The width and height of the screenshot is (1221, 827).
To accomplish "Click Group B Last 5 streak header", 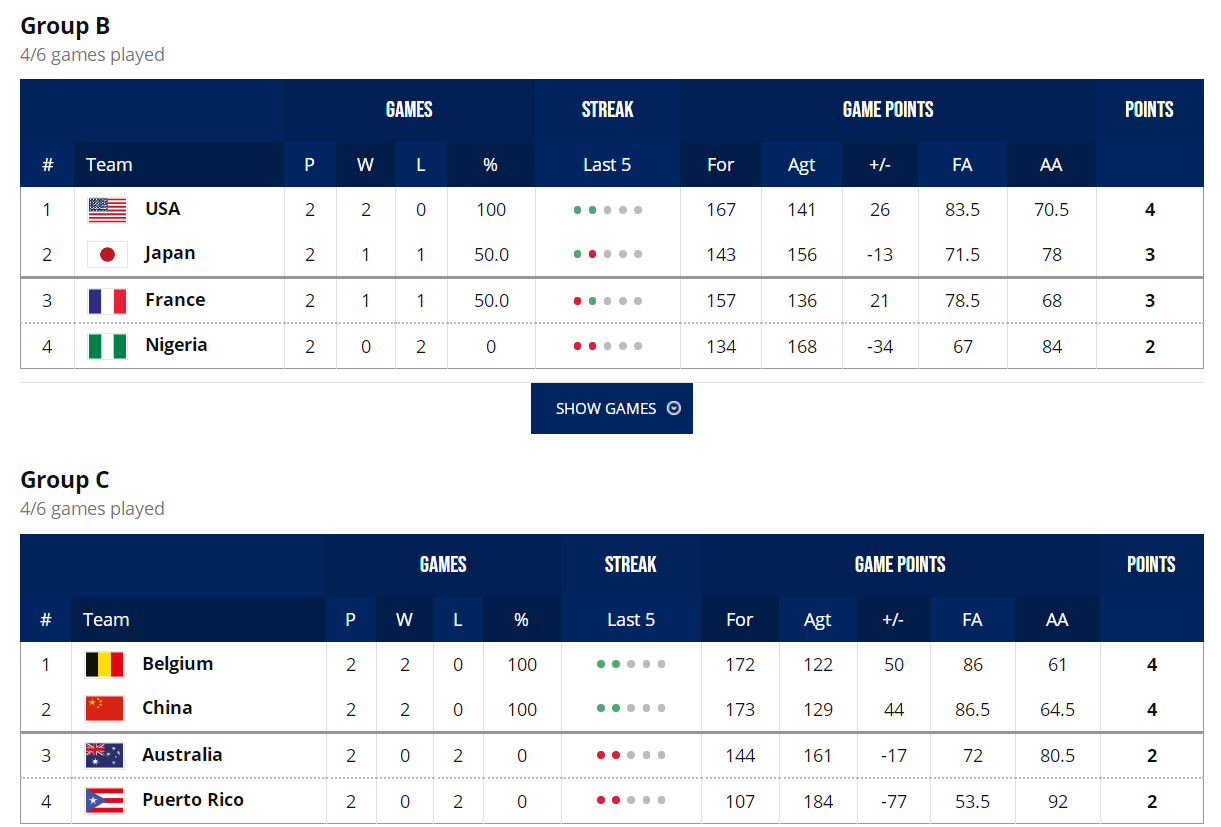I will (x=607, y=165).
